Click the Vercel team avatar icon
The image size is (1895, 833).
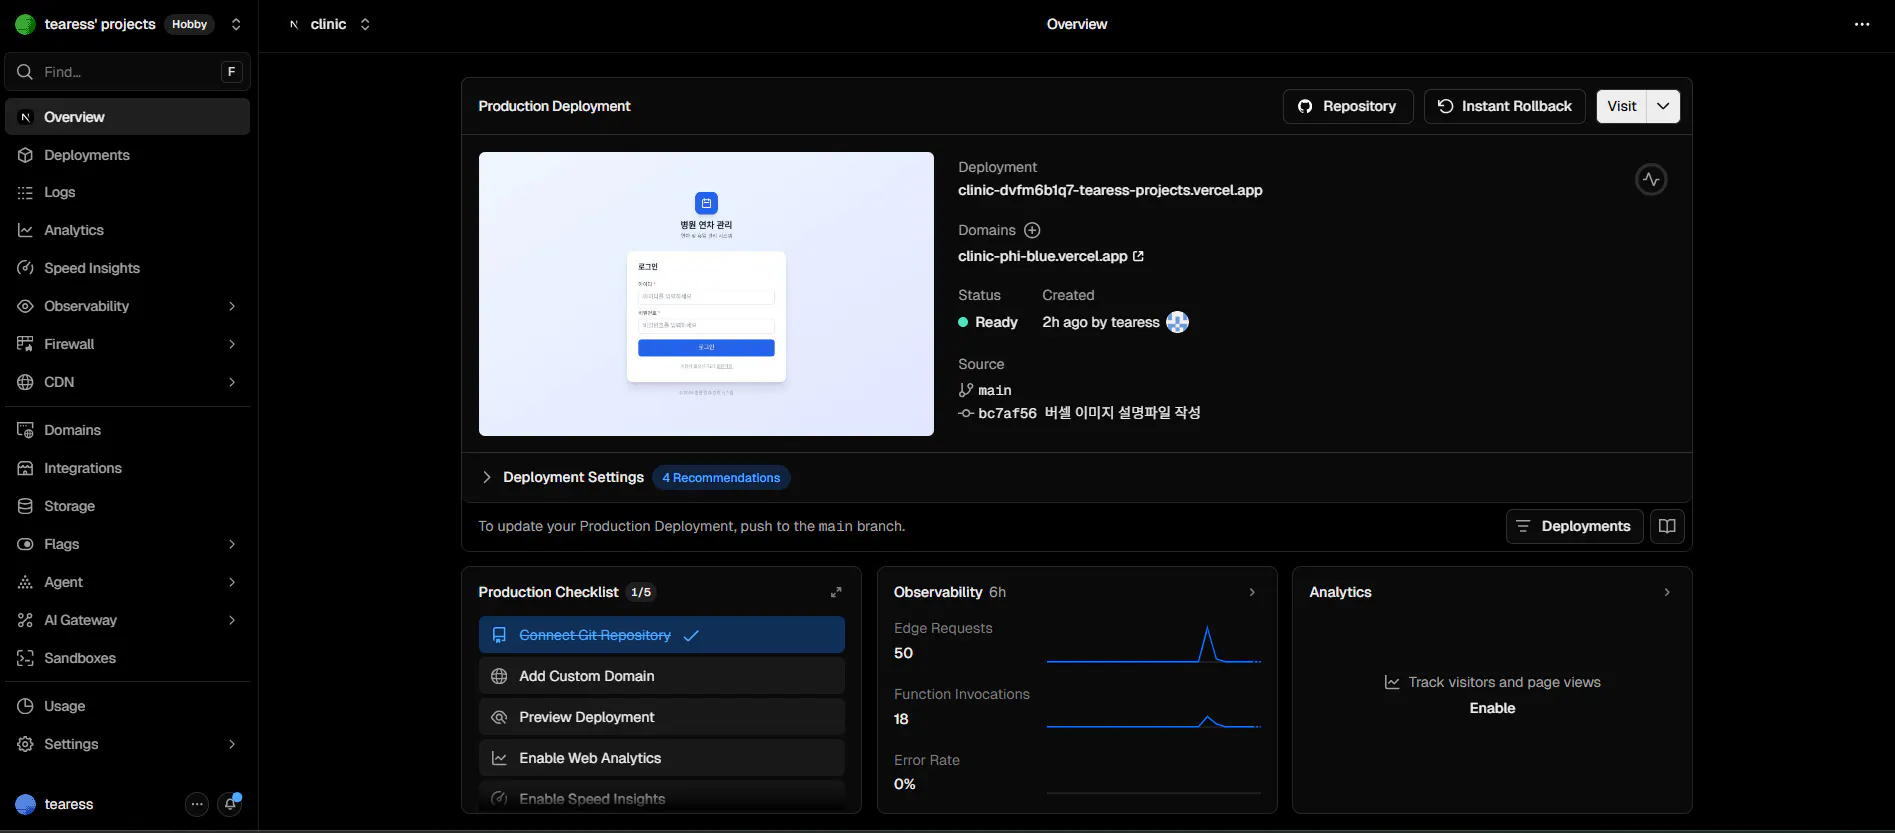click(25, 24)
